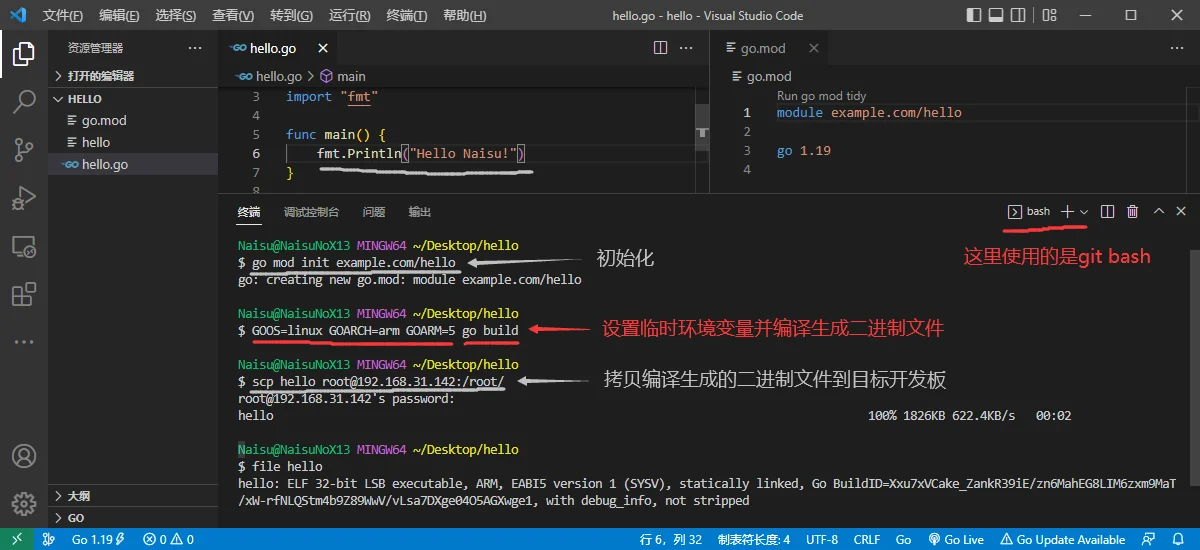Open the 选择(S) menu
The width and height of the screenshot is (1200, 550).
click(176, 16)
